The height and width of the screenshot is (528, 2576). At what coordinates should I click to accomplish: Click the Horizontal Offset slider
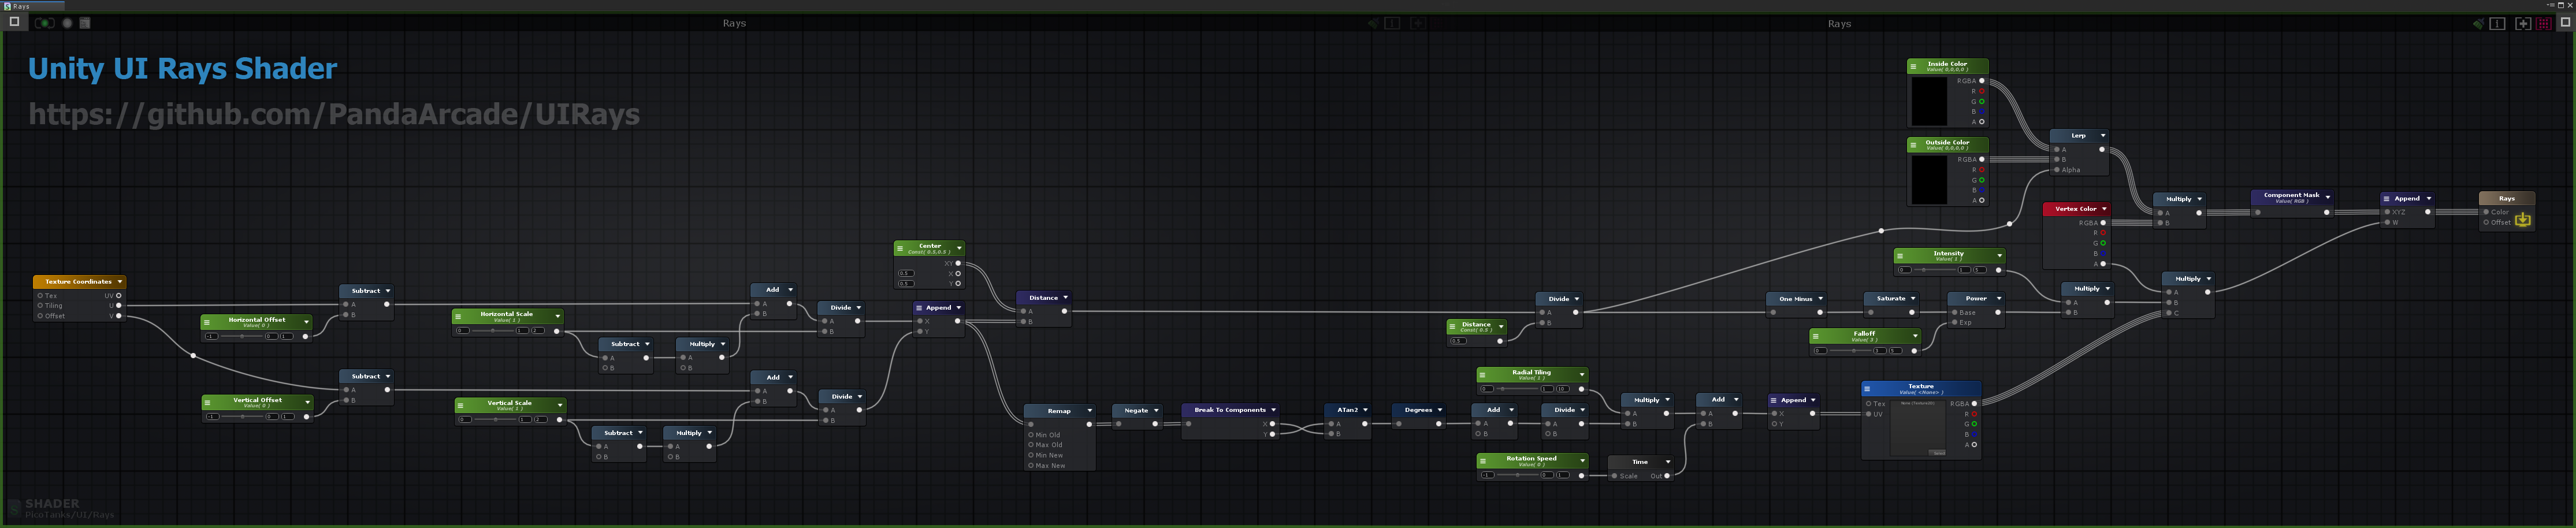pyautogui.click(x=242, y=336)
